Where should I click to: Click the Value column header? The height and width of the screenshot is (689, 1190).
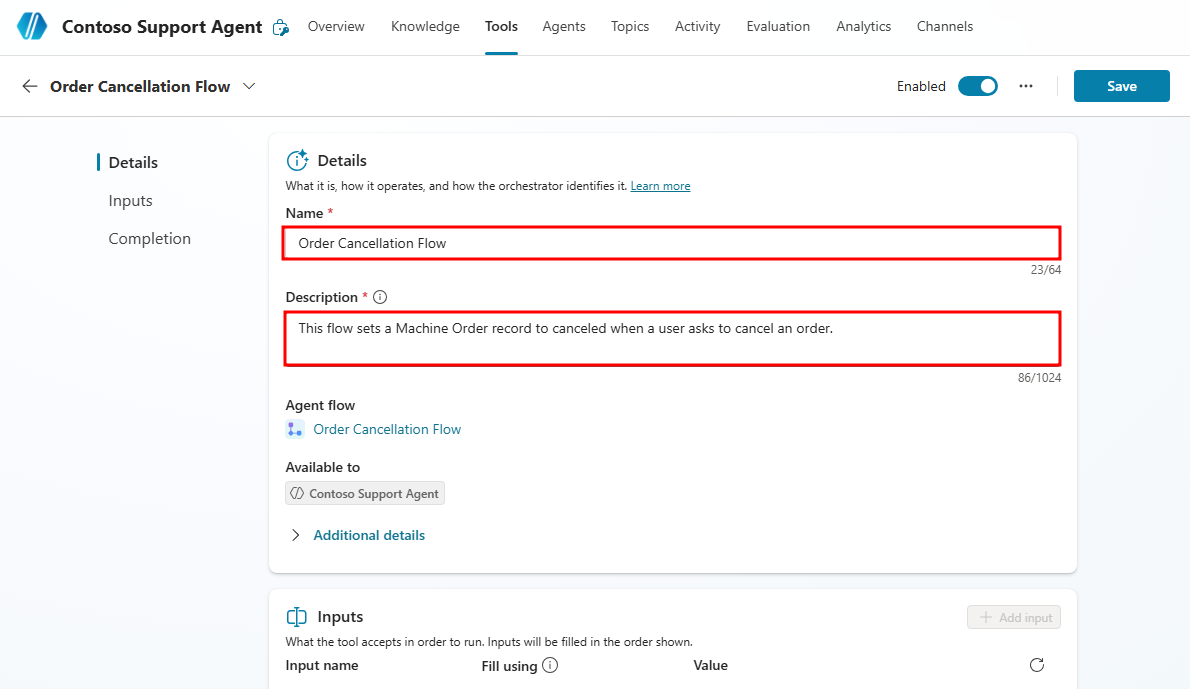[x=710, y=665]
